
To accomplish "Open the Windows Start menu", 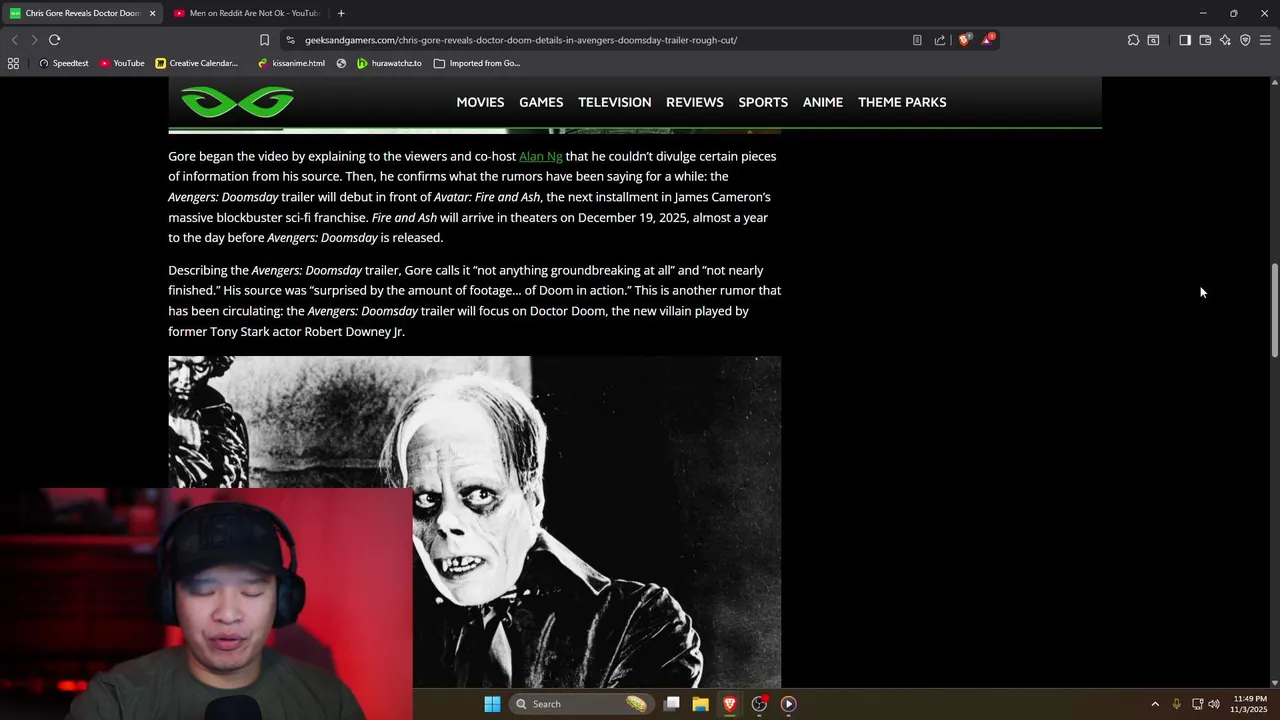I will (x=492, y=704).
